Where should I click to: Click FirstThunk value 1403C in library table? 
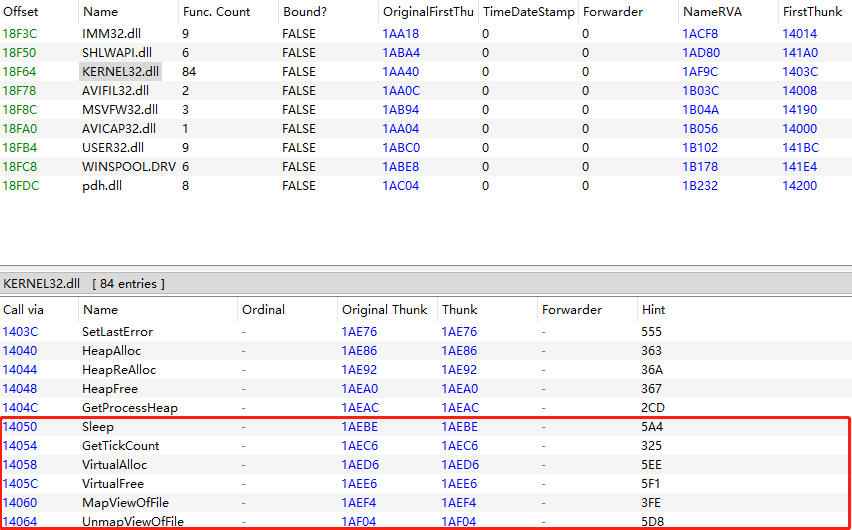[800, 72]
